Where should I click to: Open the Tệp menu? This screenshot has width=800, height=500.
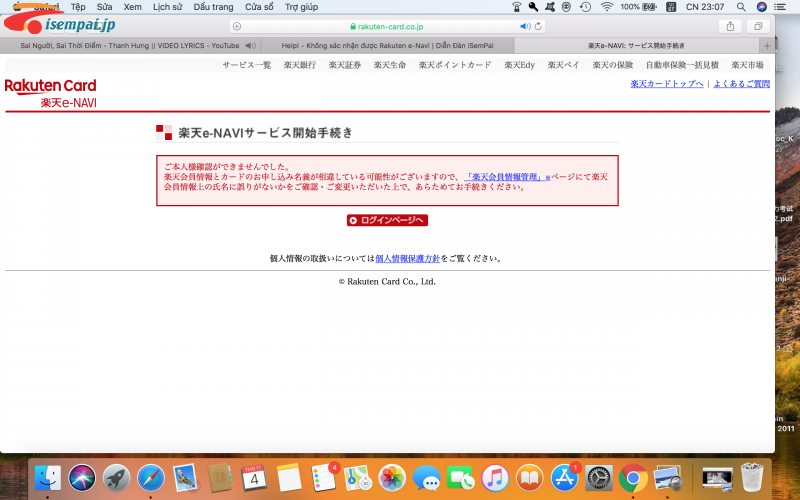click(x=78, y=7)
